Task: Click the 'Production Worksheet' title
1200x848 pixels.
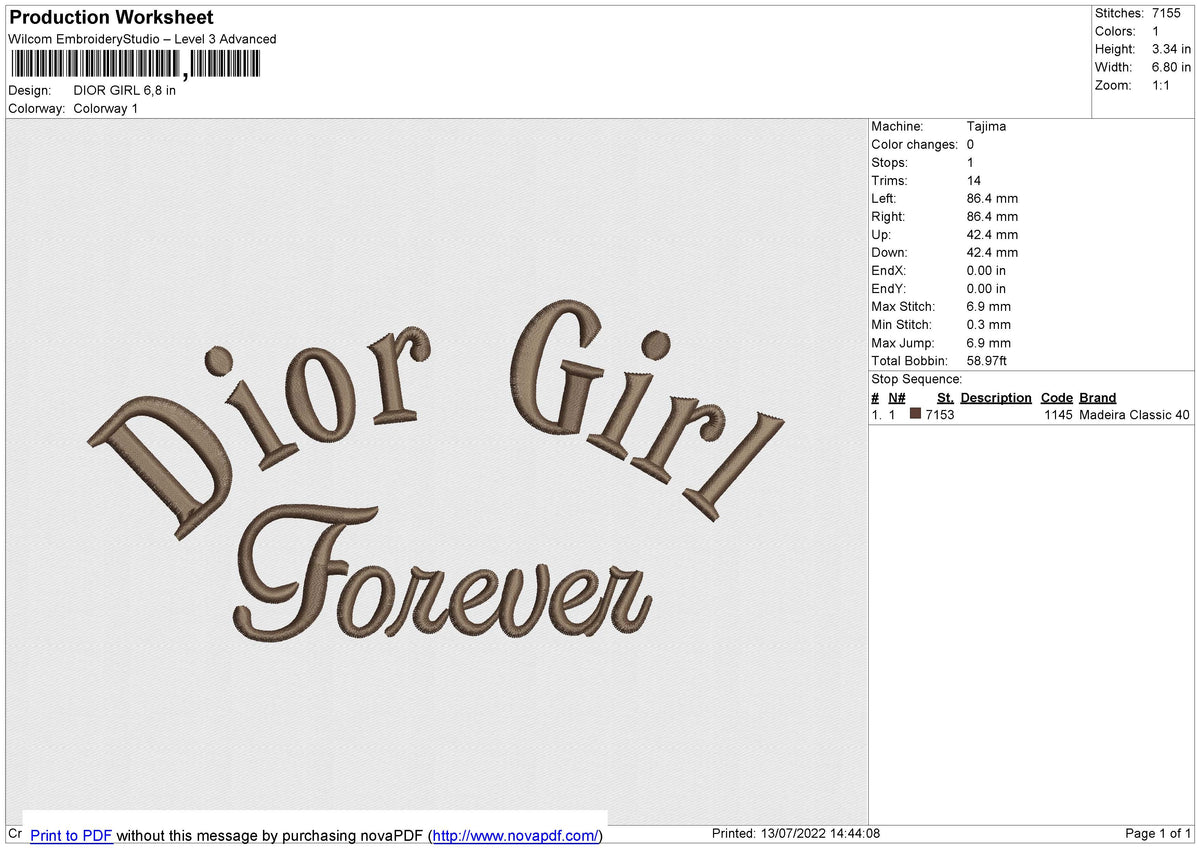Action: (x=111, y=18)
